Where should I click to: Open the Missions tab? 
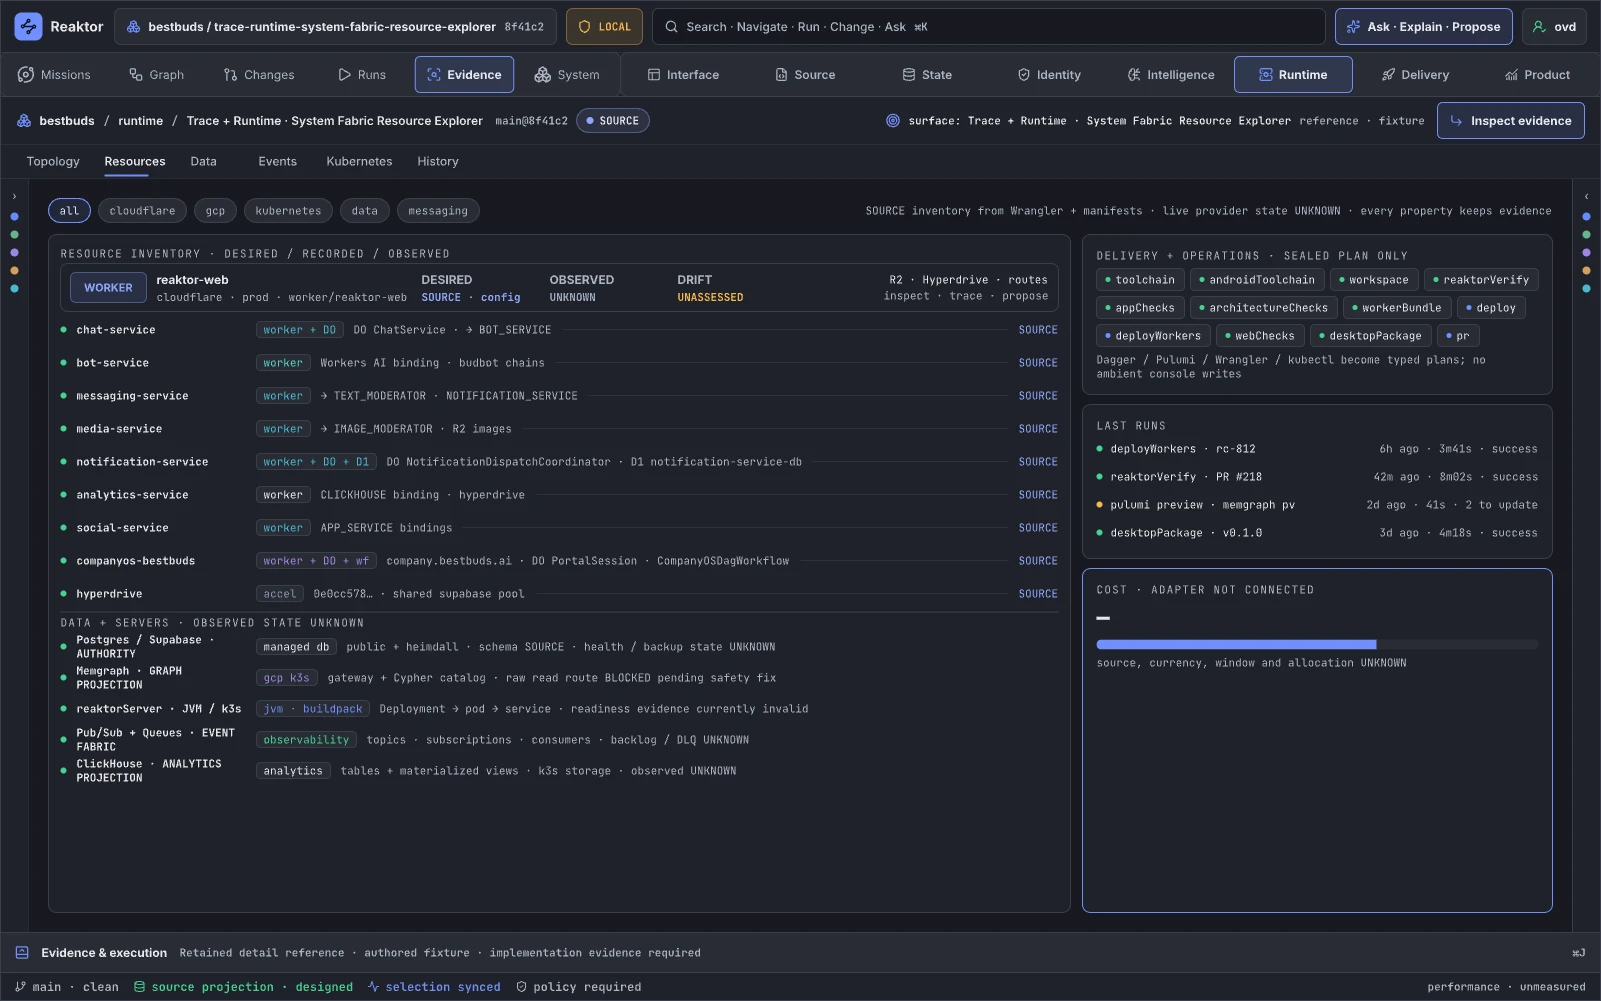click(54, 75)
